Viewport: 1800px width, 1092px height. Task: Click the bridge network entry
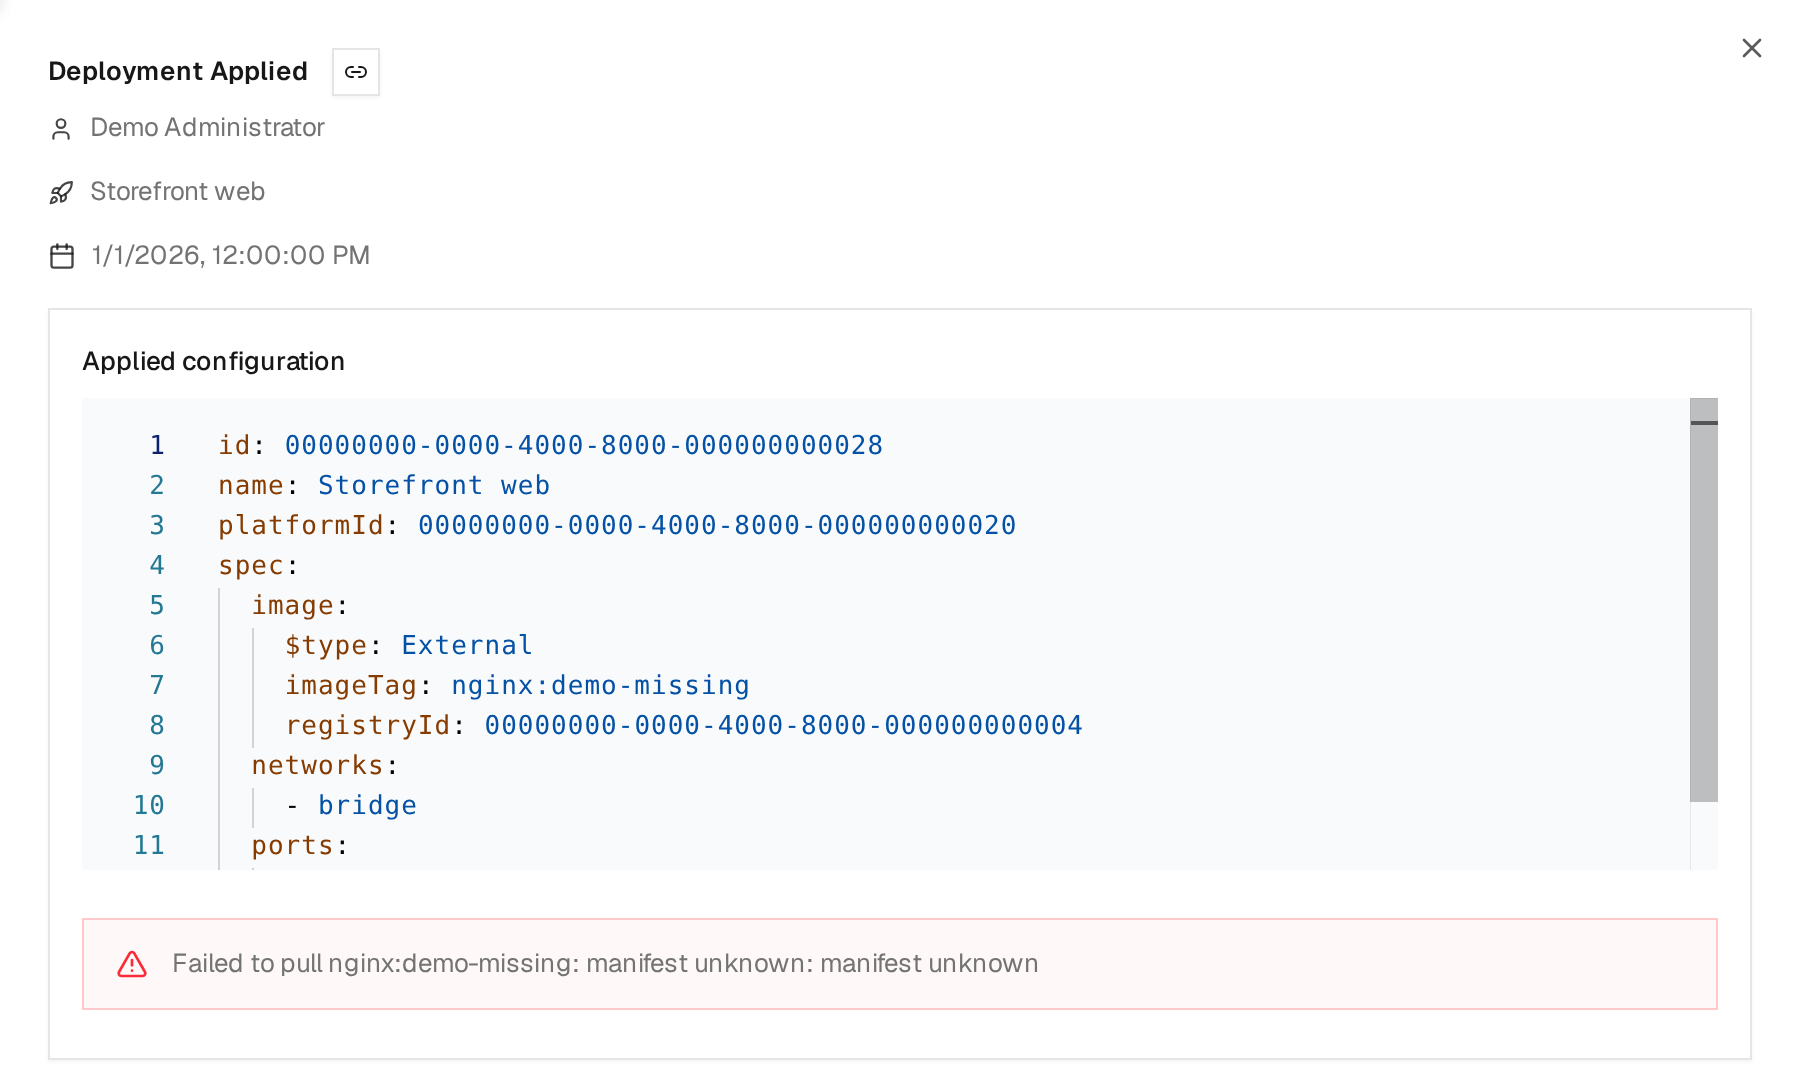[367, 805]
